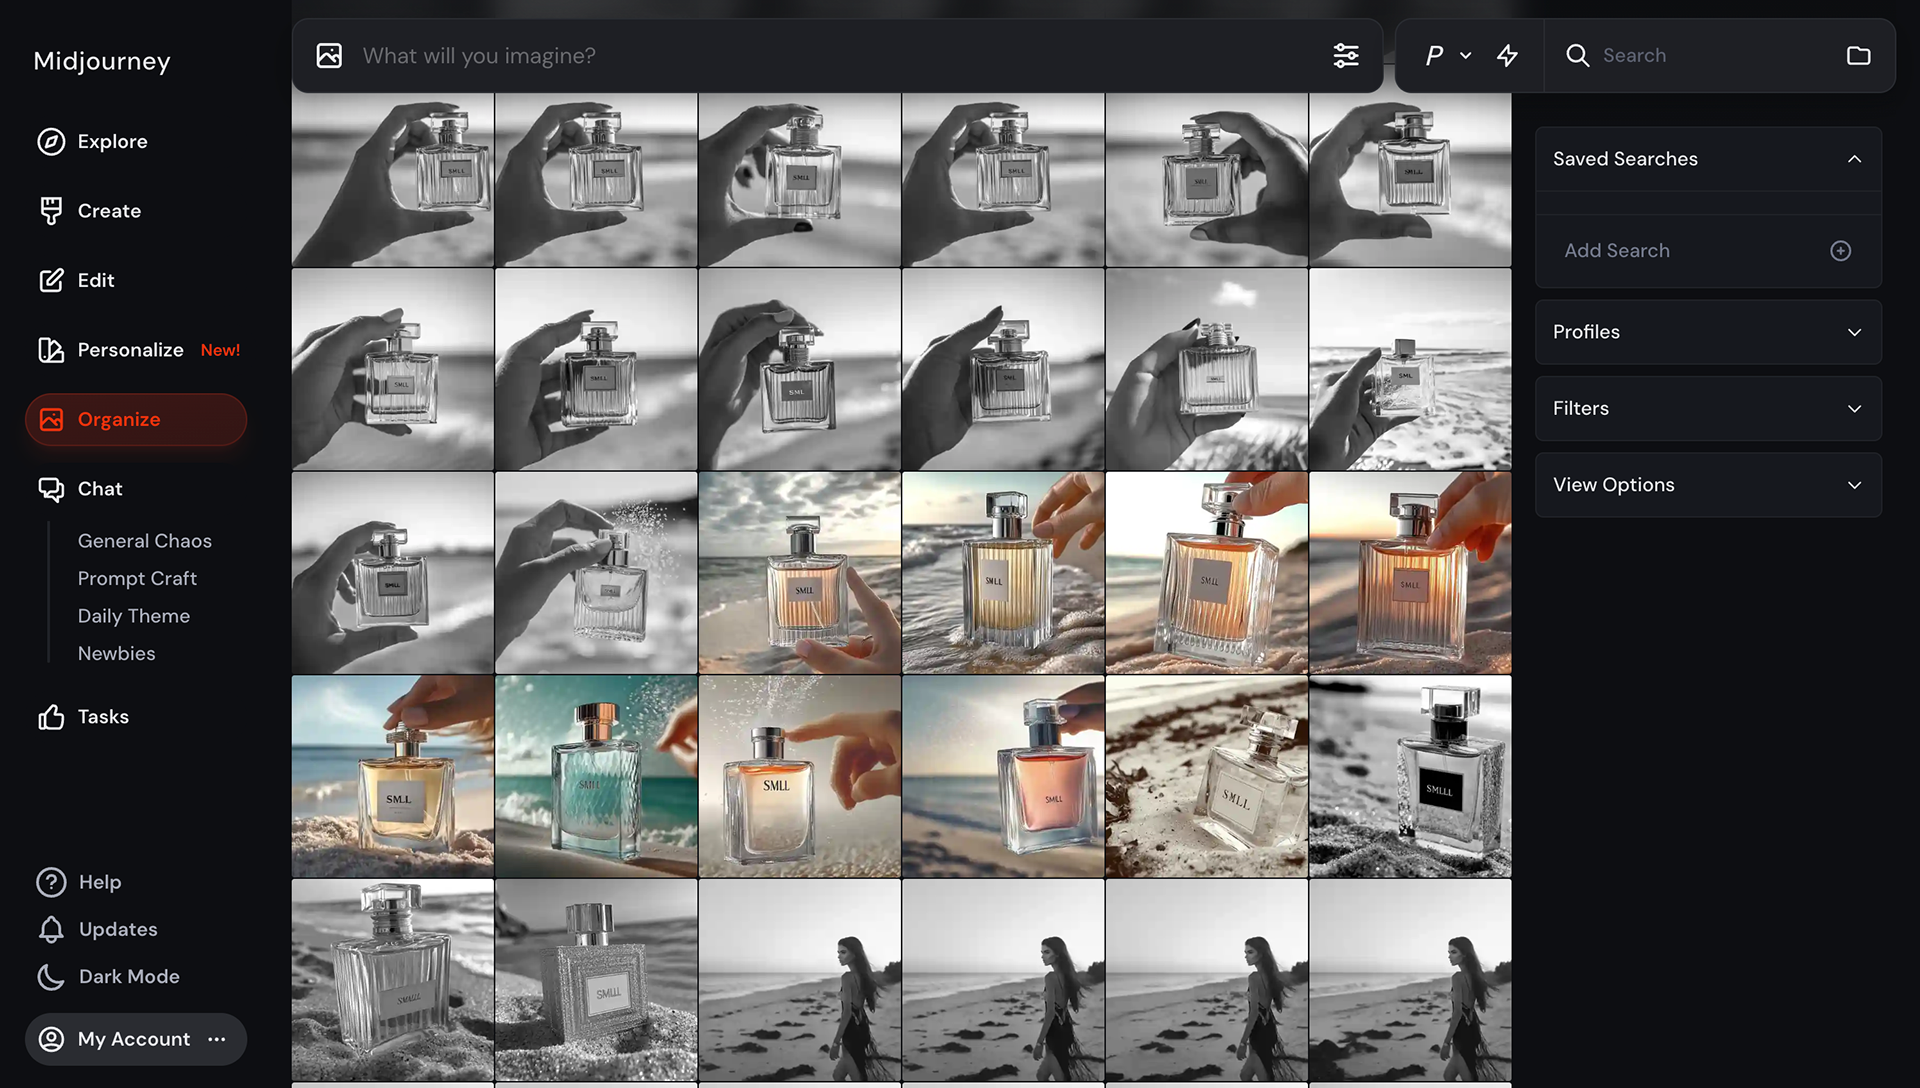Image resolution: width=1920 pixels, height=1088 pixels.
Task: Open Personalize in the sidebar
Action: pos(130,350)
